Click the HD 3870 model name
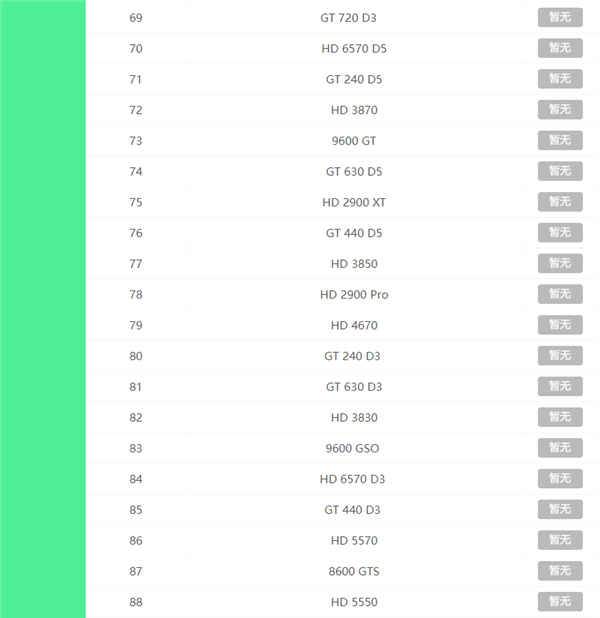The width and height of the screenshot is (600, 618). [354, 110]
